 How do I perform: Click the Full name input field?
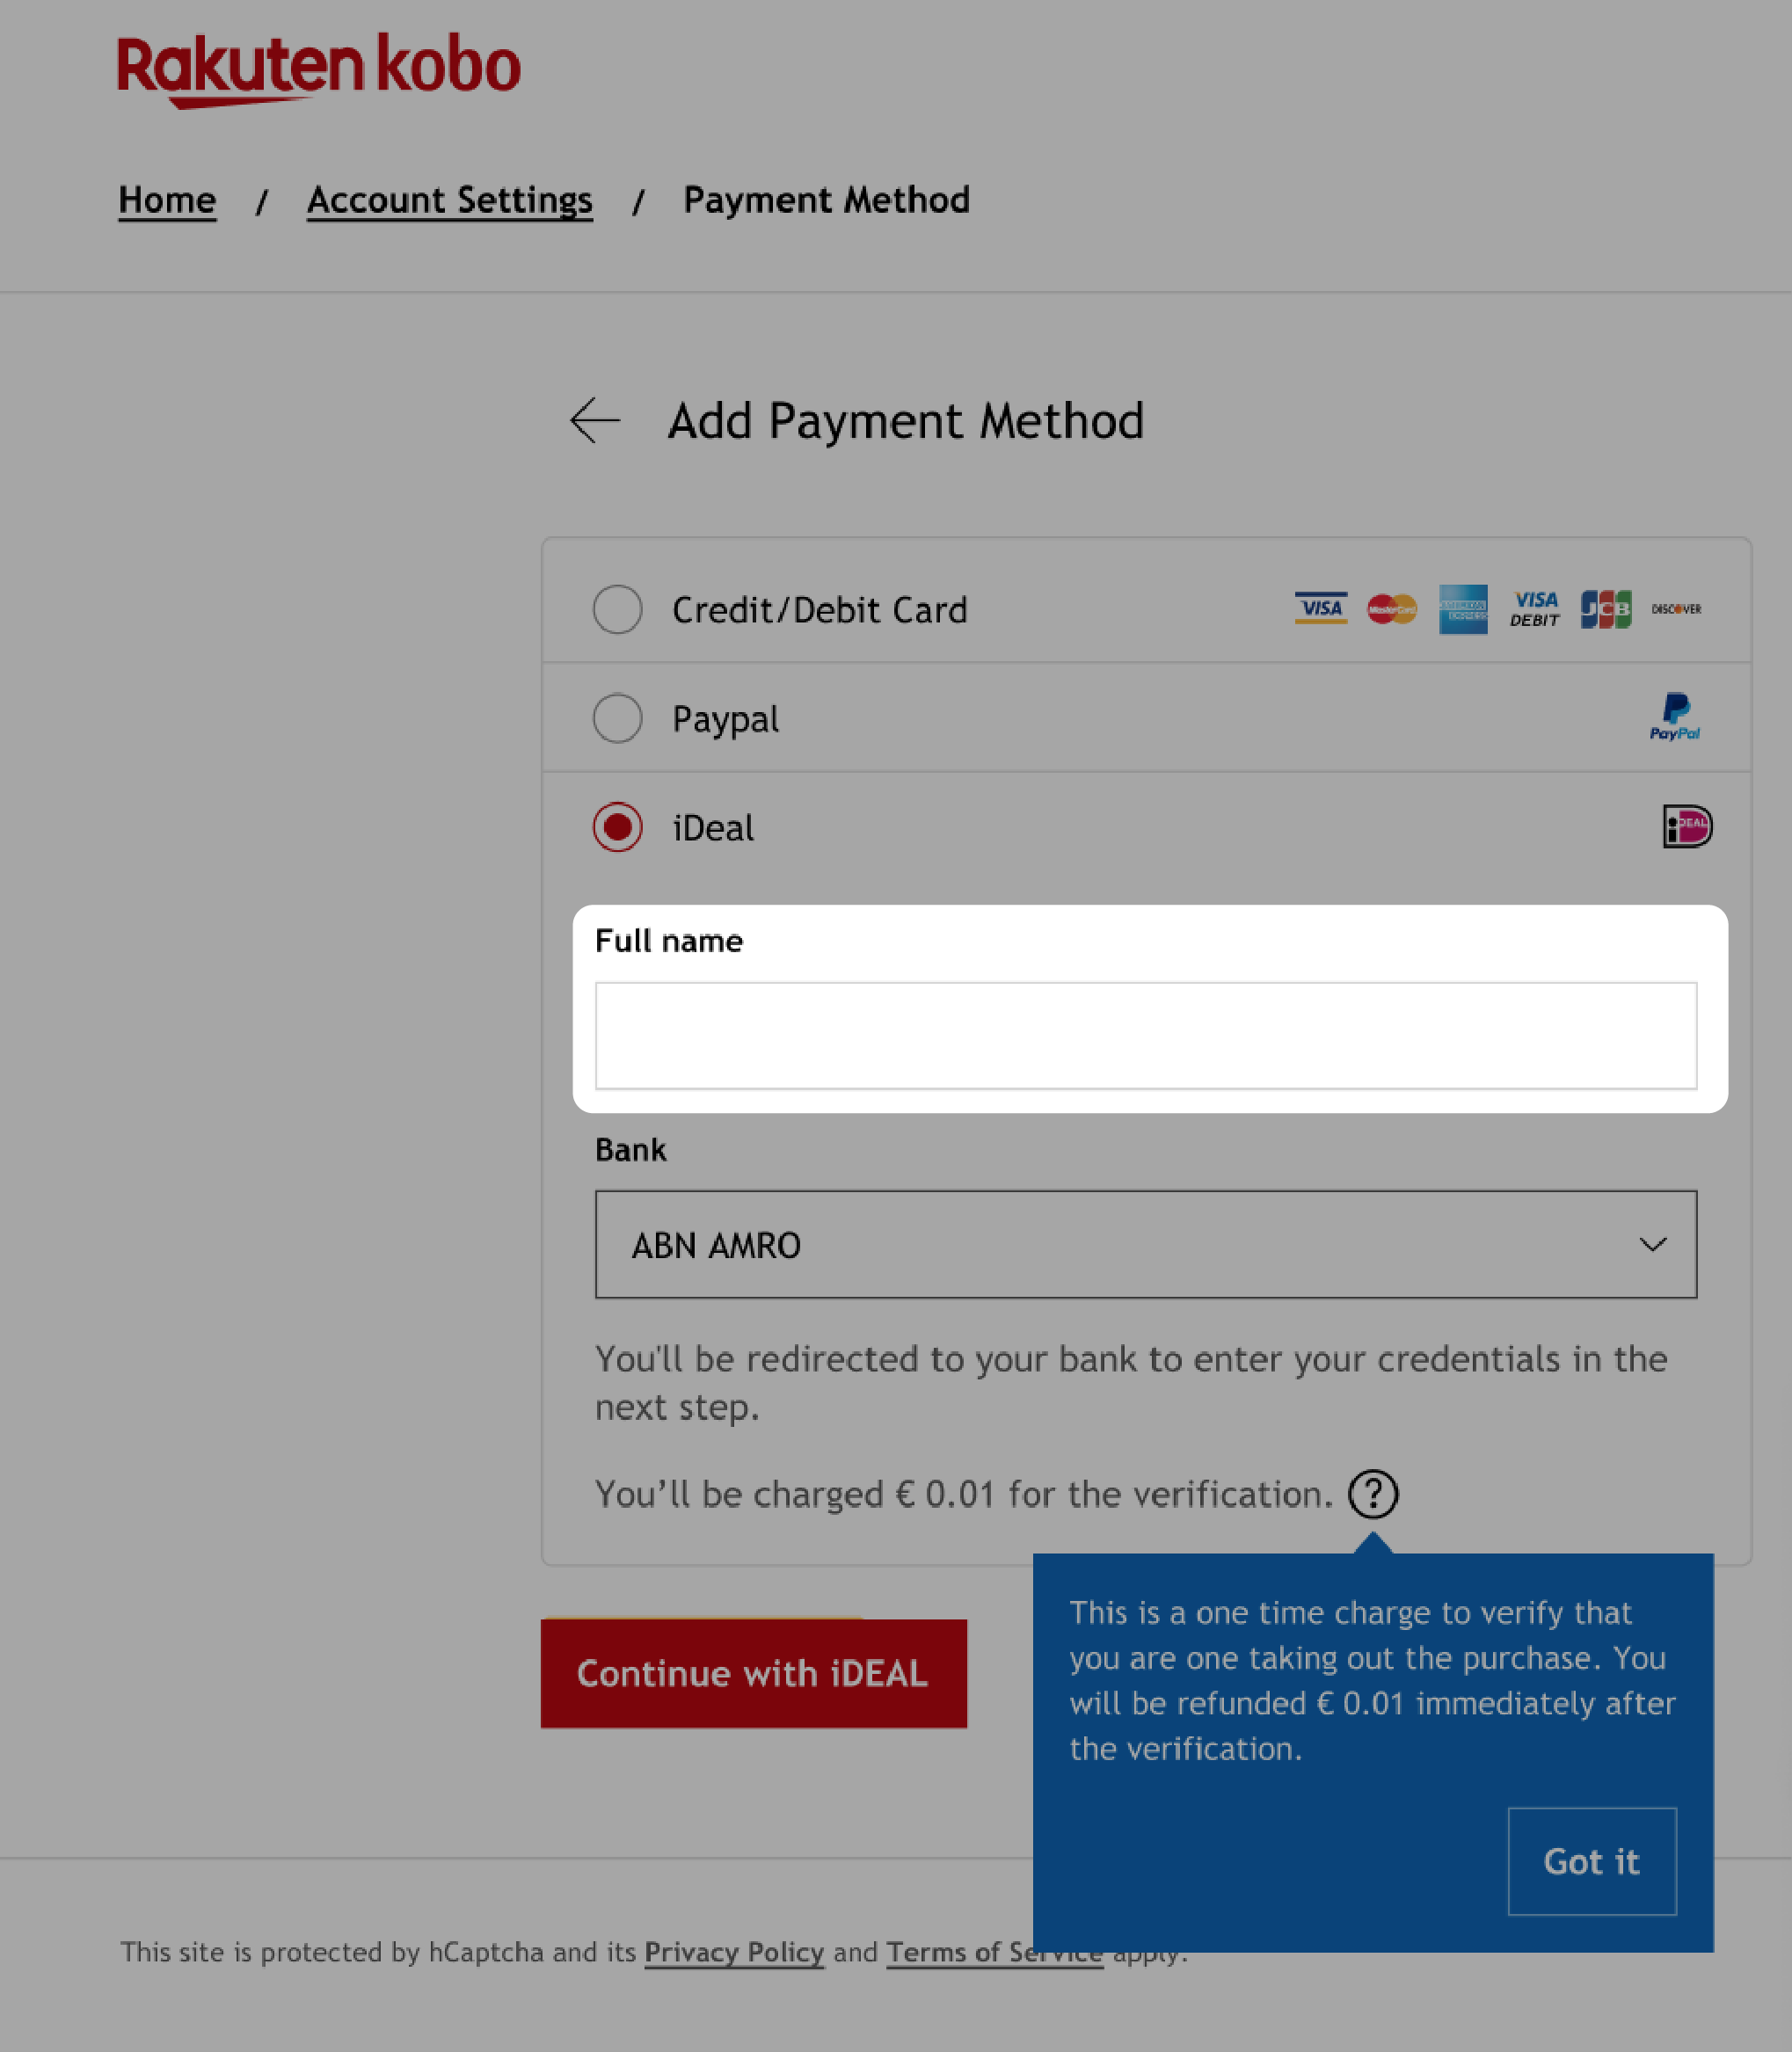point(1145,1035)
